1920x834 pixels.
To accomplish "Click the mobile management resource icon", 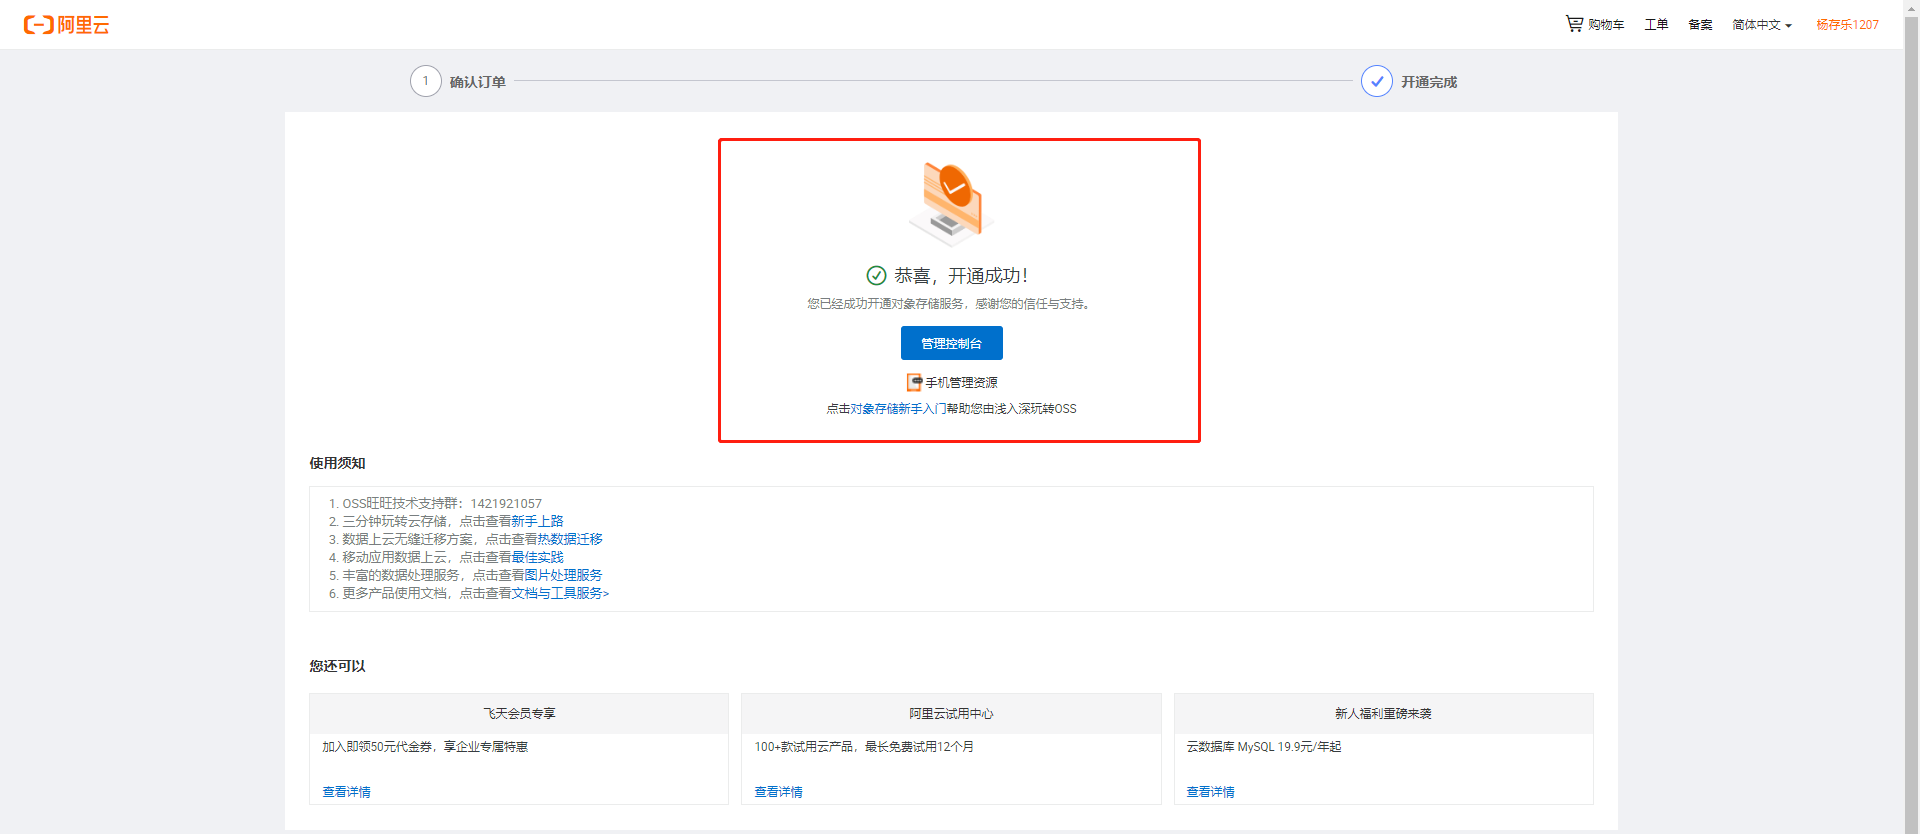I will (x=914, y=382).
